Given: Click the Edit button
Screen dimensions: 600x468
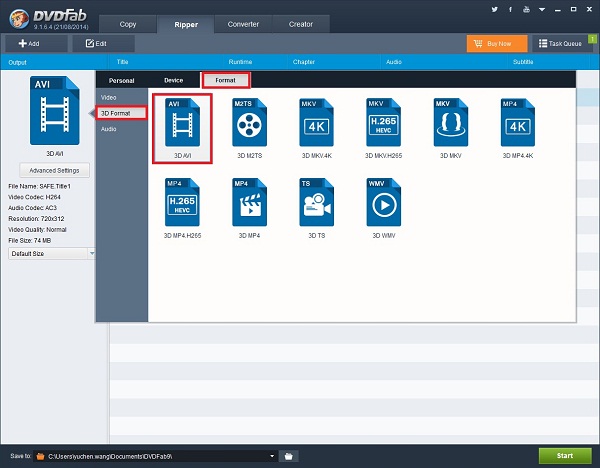Looking at the screenshot, I should 103,44.
